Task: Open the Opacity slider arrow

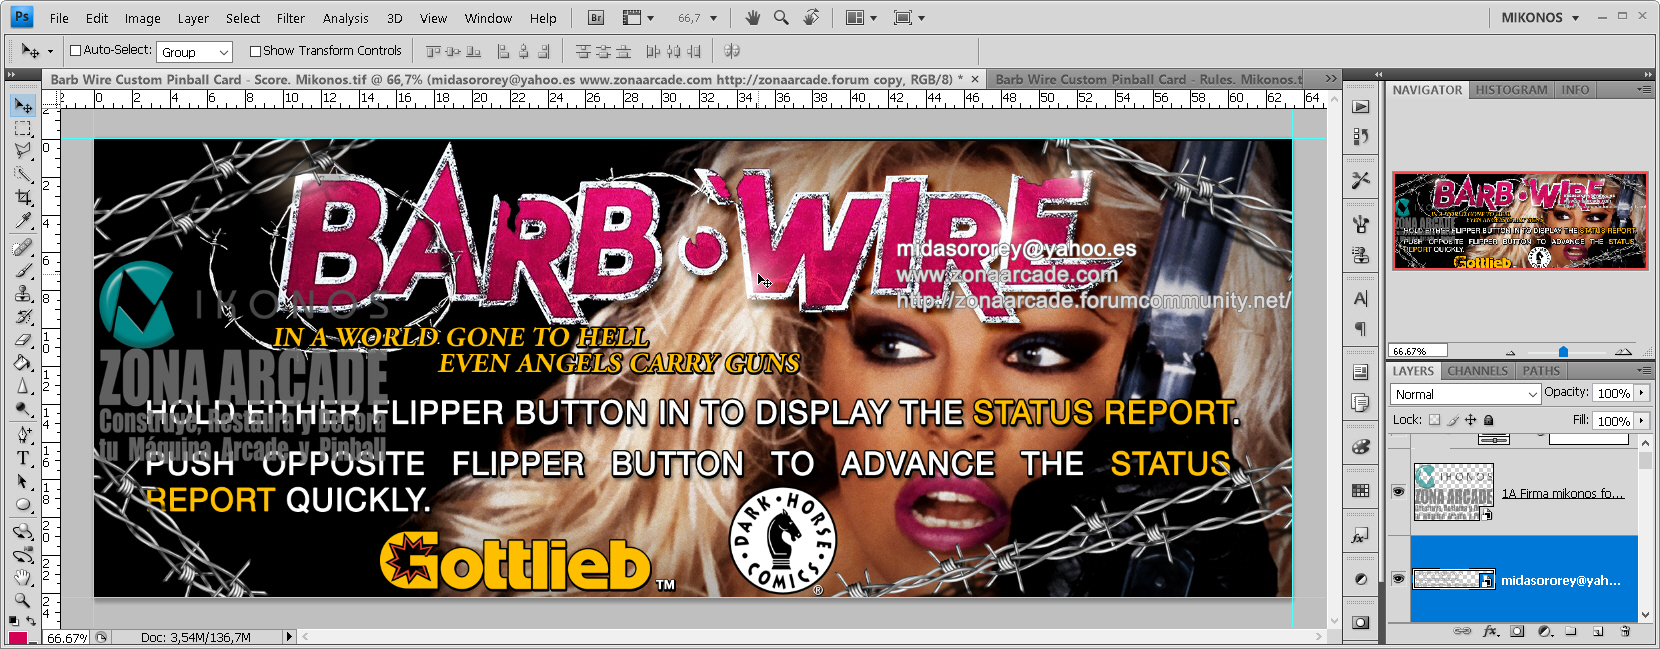Action: 1641,393
